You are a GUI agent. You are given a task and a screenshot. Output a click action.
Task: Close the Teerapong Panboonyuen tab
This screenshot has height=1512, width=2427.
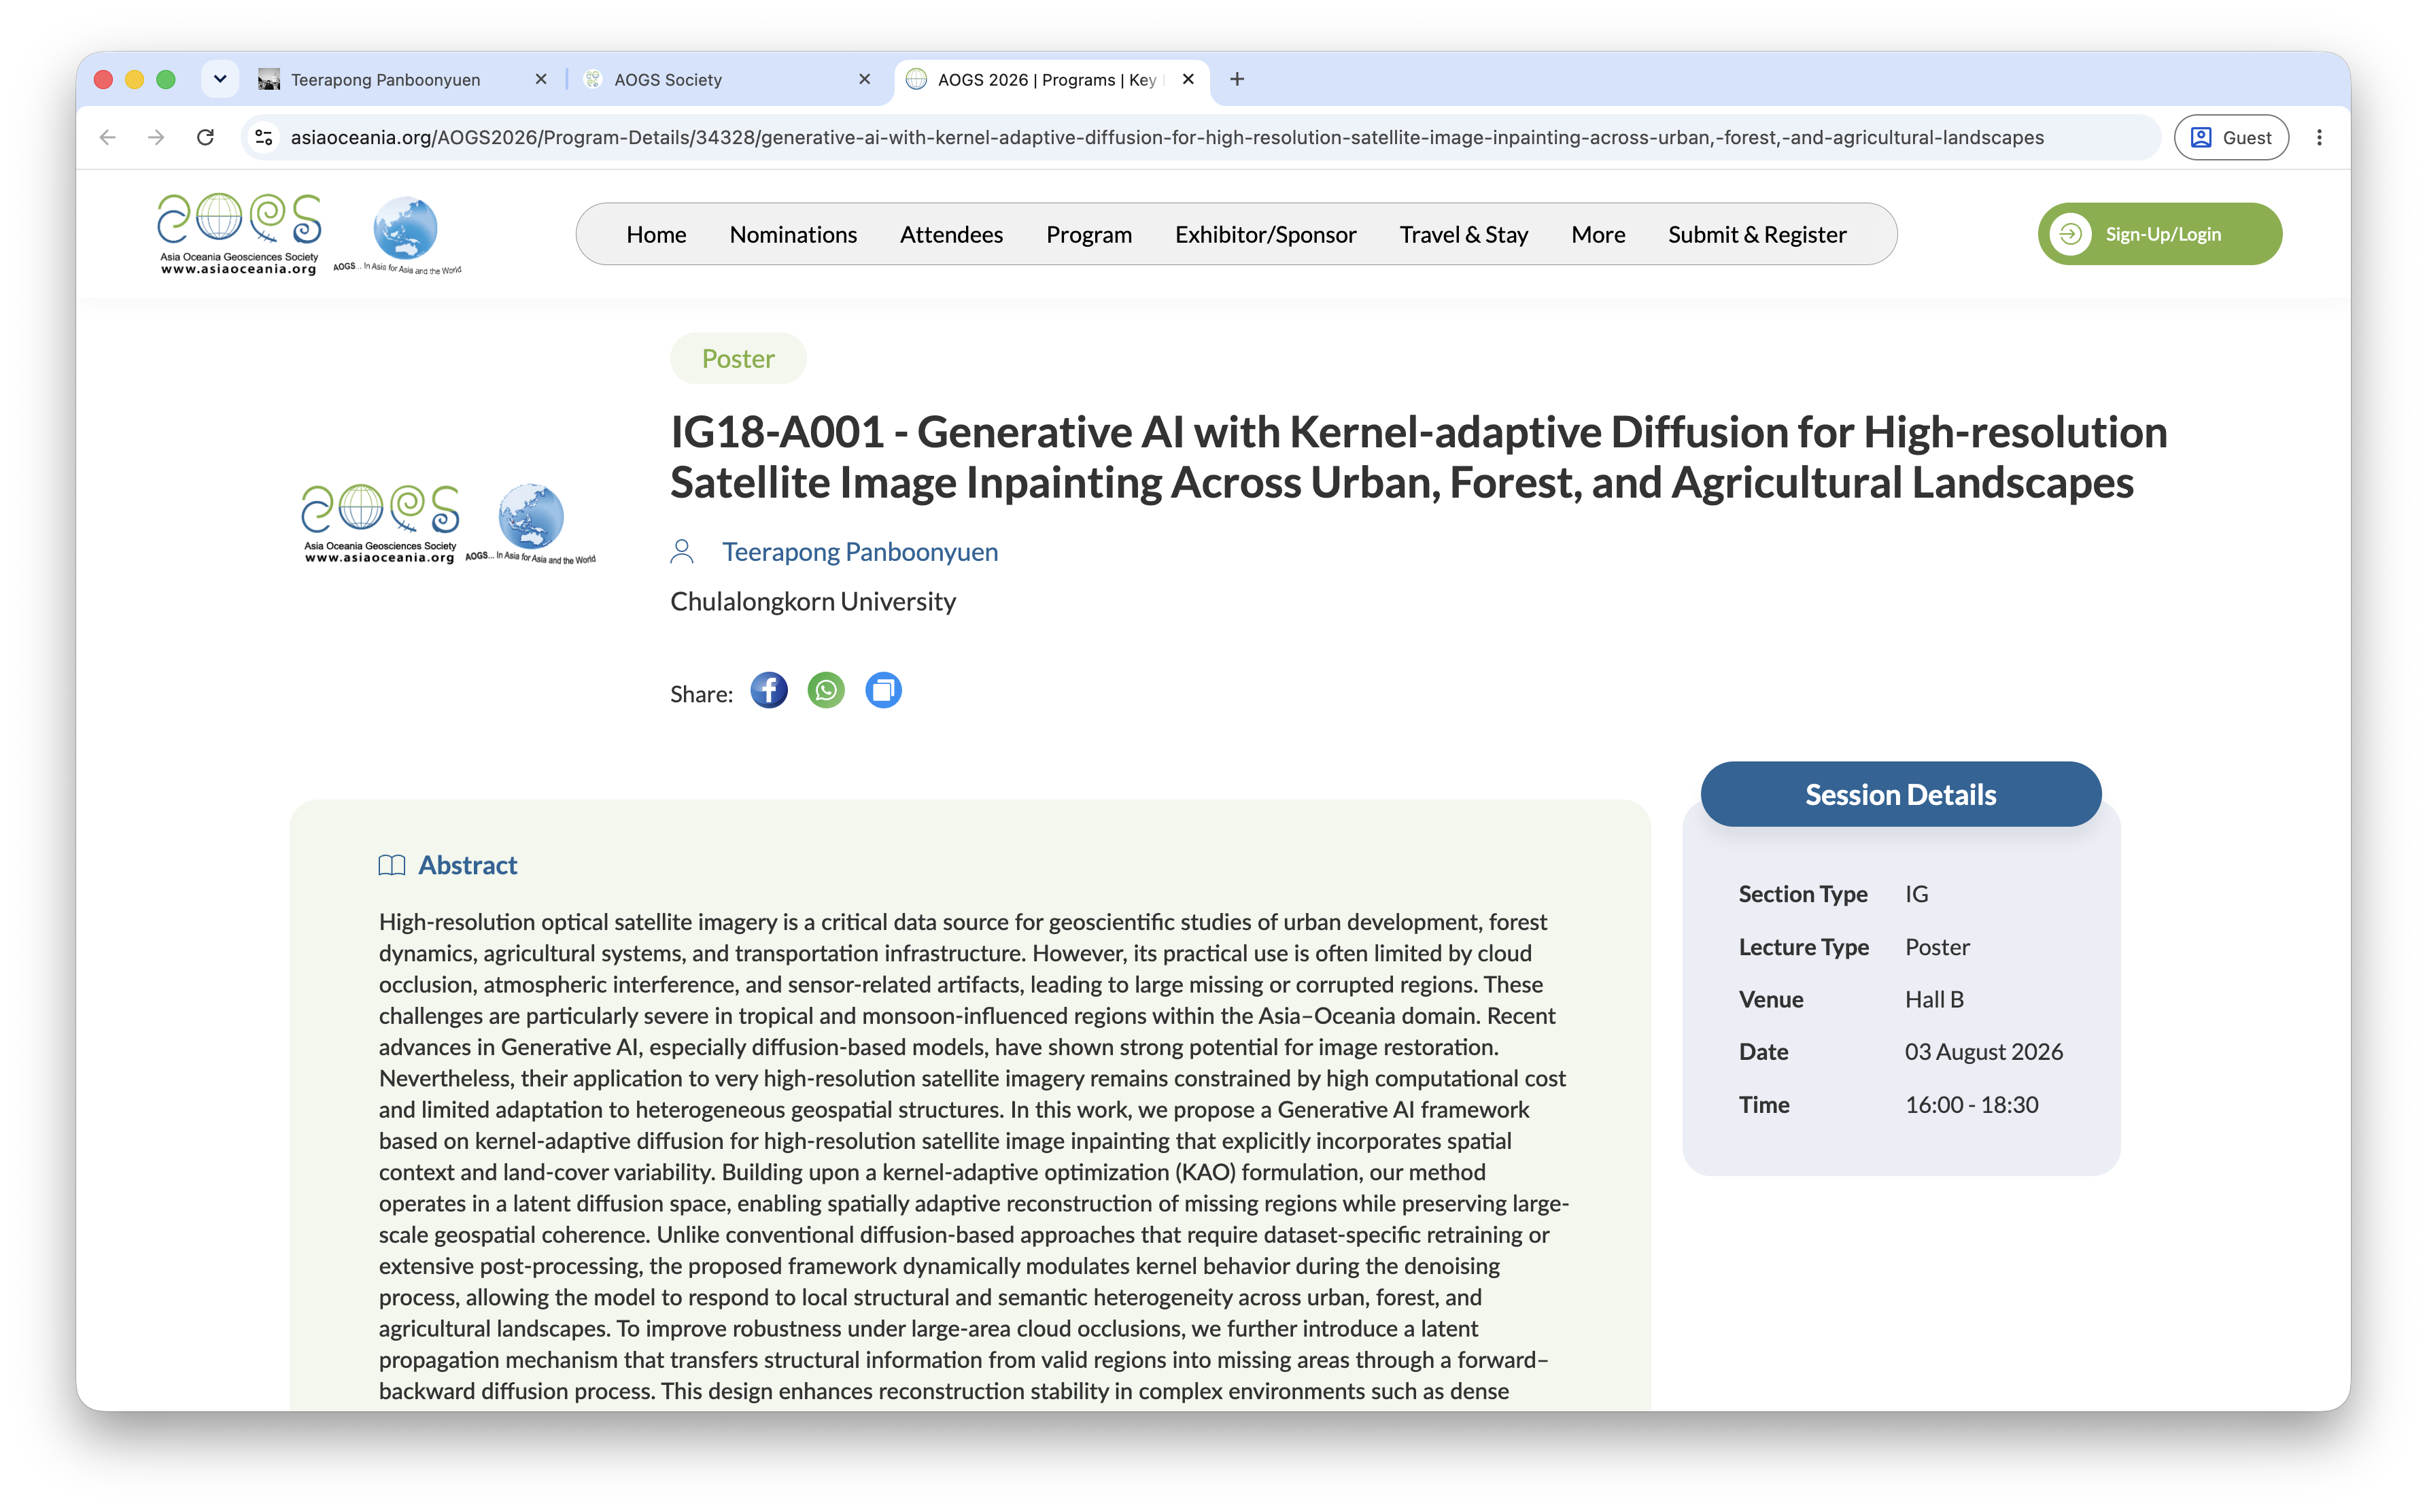541,79
